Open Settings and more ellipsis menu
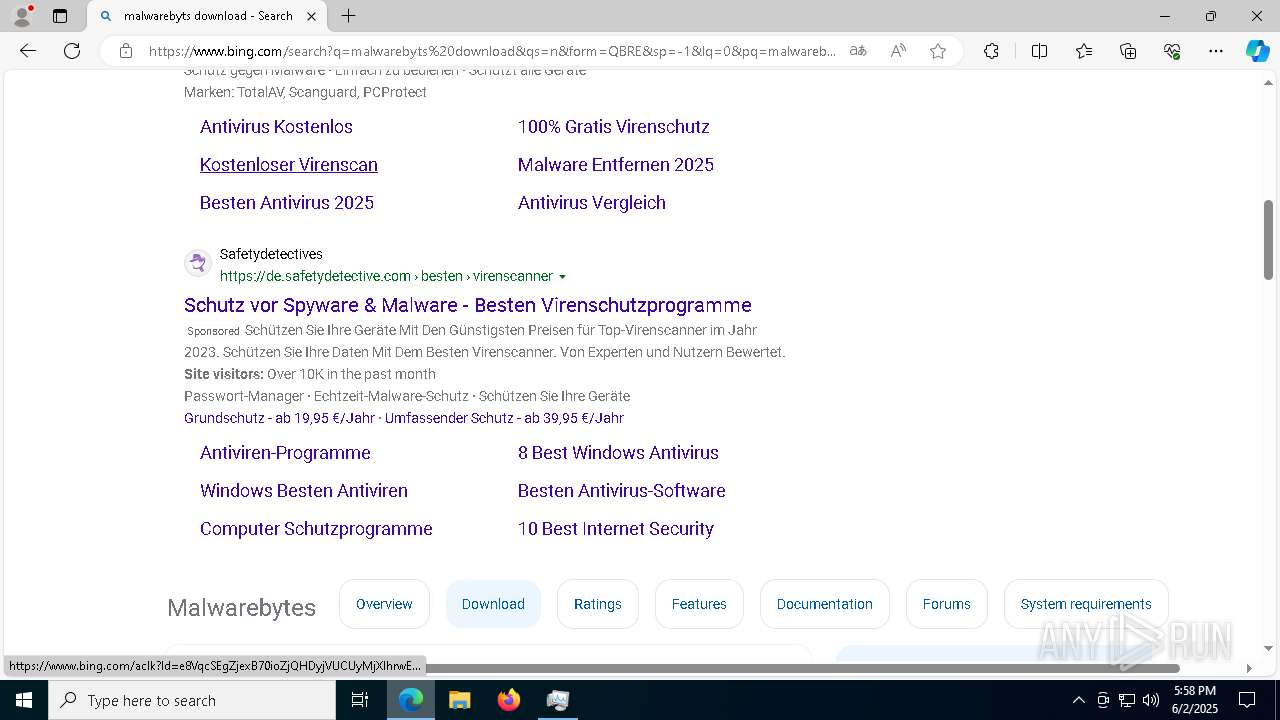Image resolution: width=1280 pixels, height=720 pixels. [x=1216, y=51]
